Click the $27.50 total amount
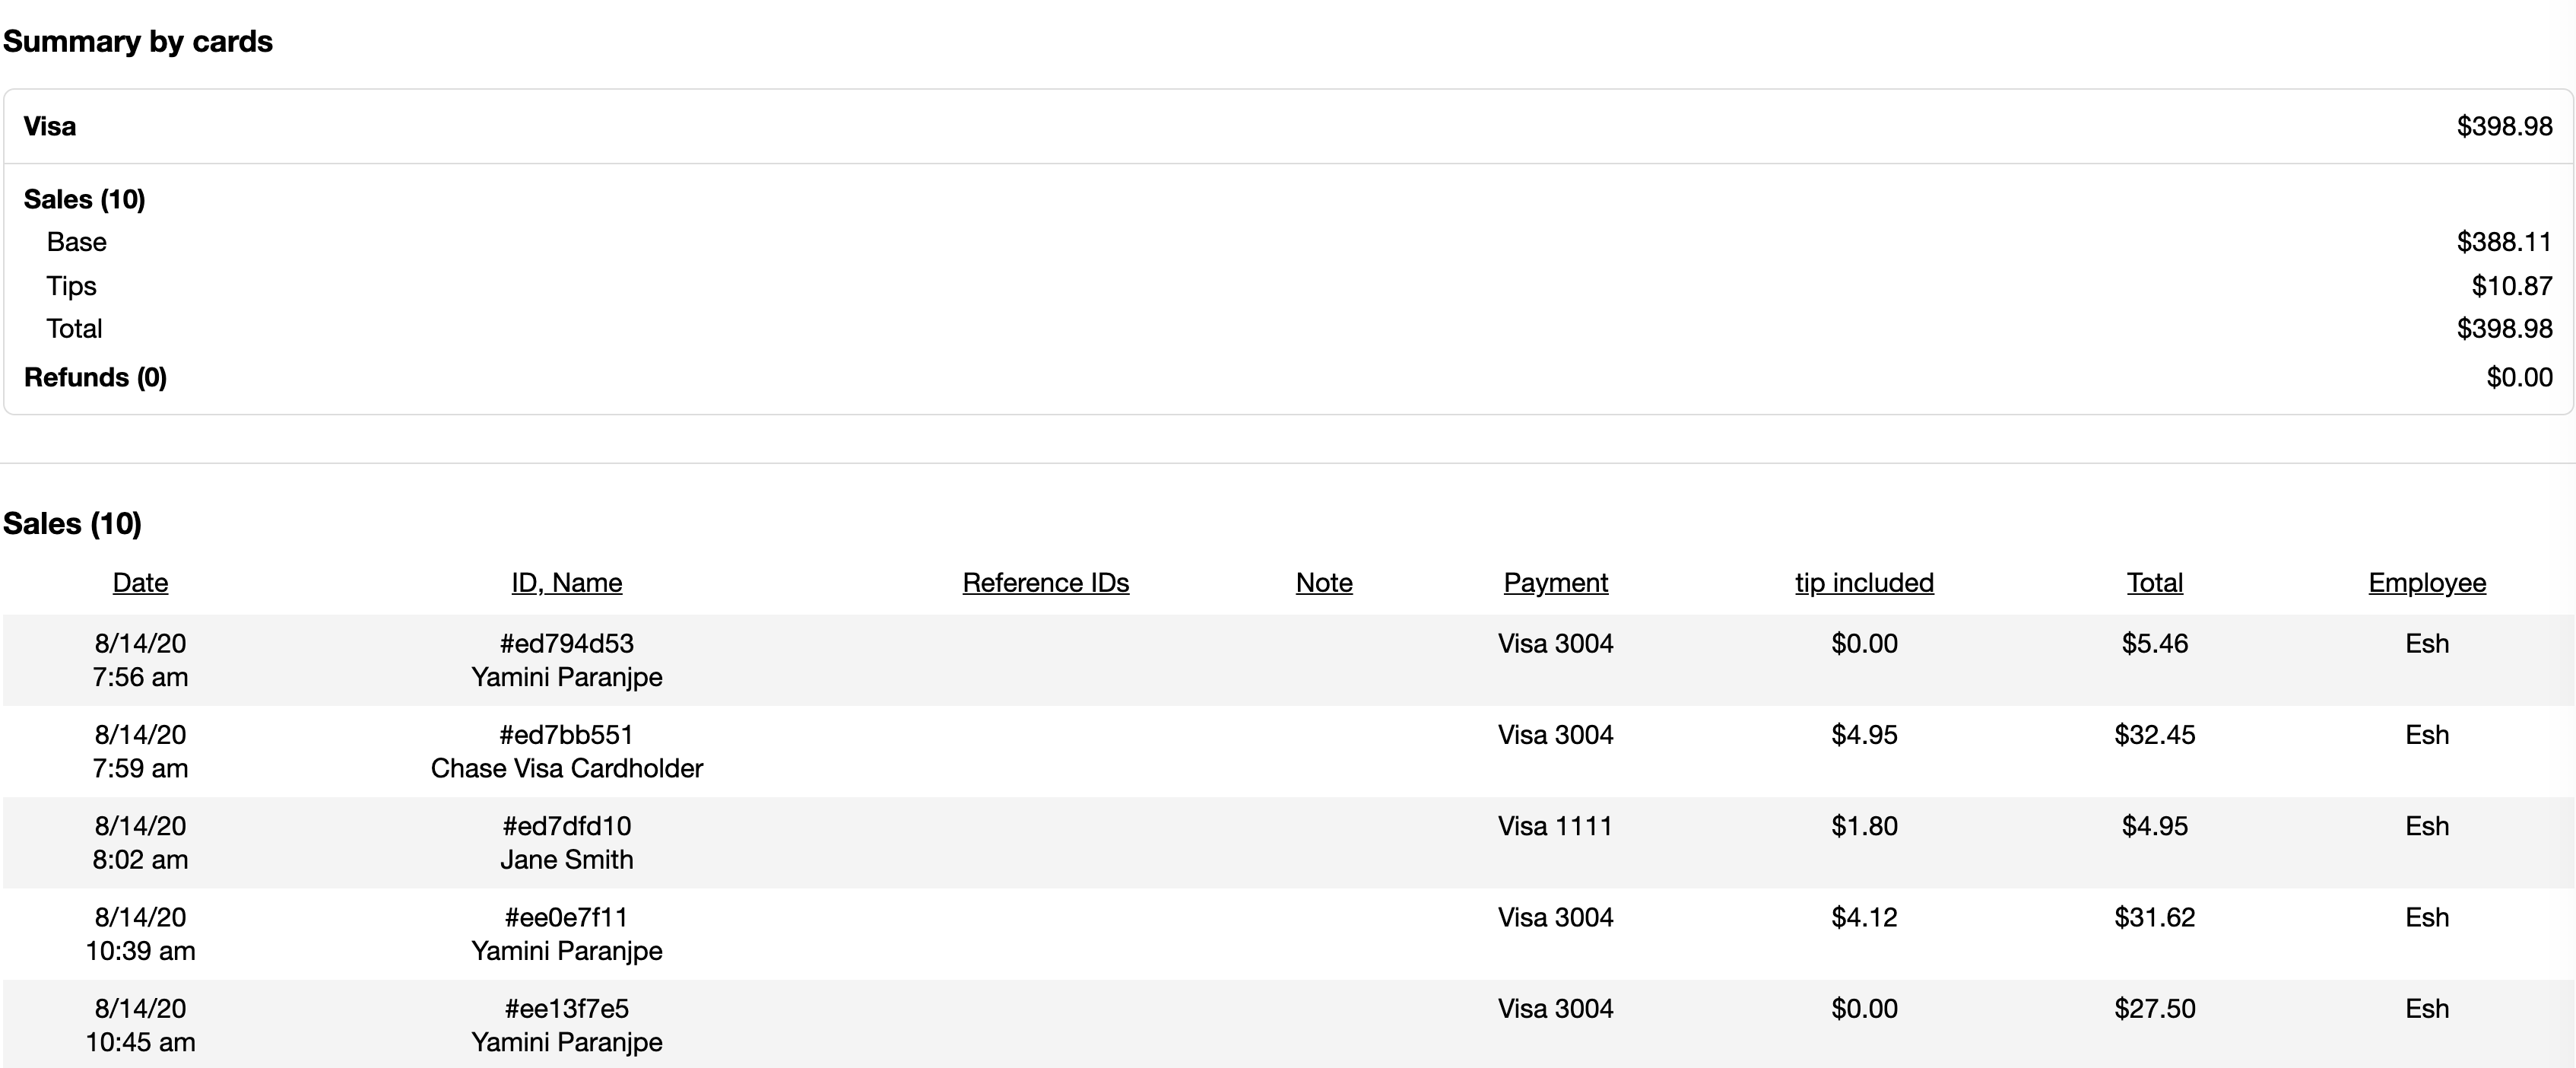Viewport: 2576px width, 1068px height. pos(2155,1008)
